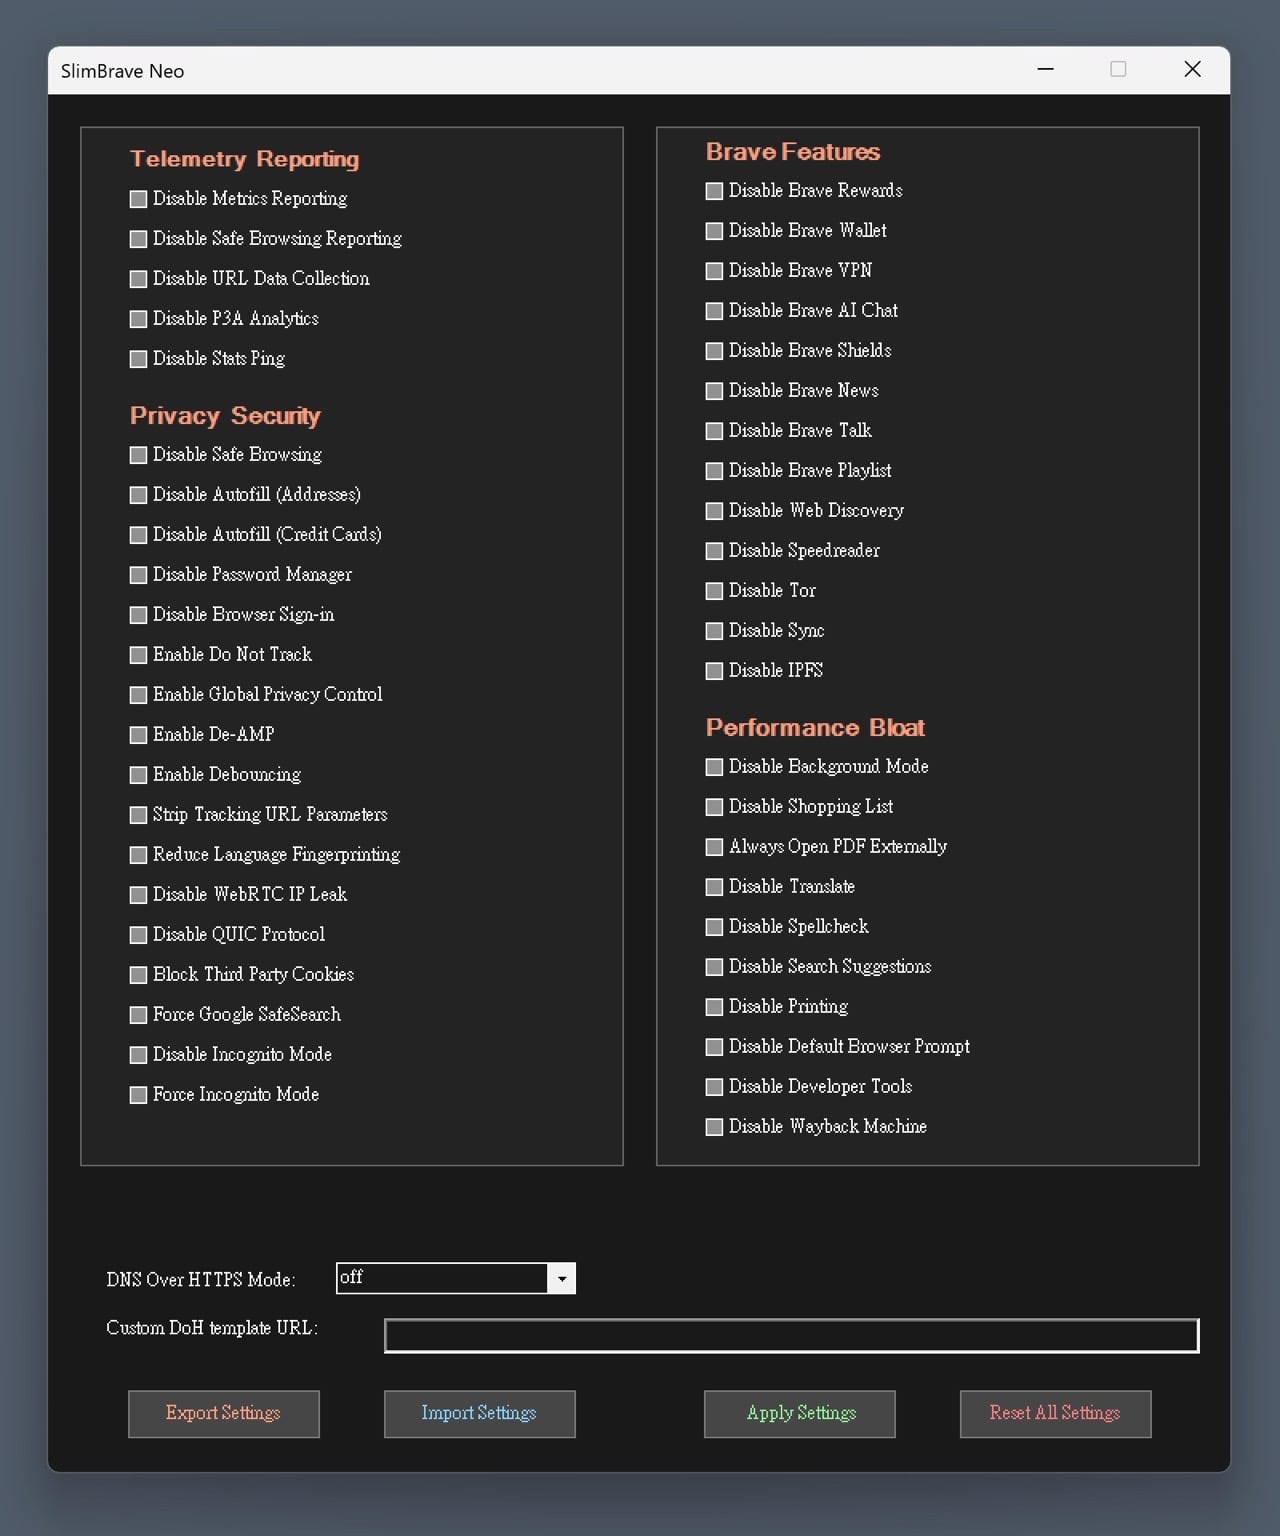Minimize the SlimBrave Neo window
Viewport: 1280px width, 1536px height.
coord(1046,69)
